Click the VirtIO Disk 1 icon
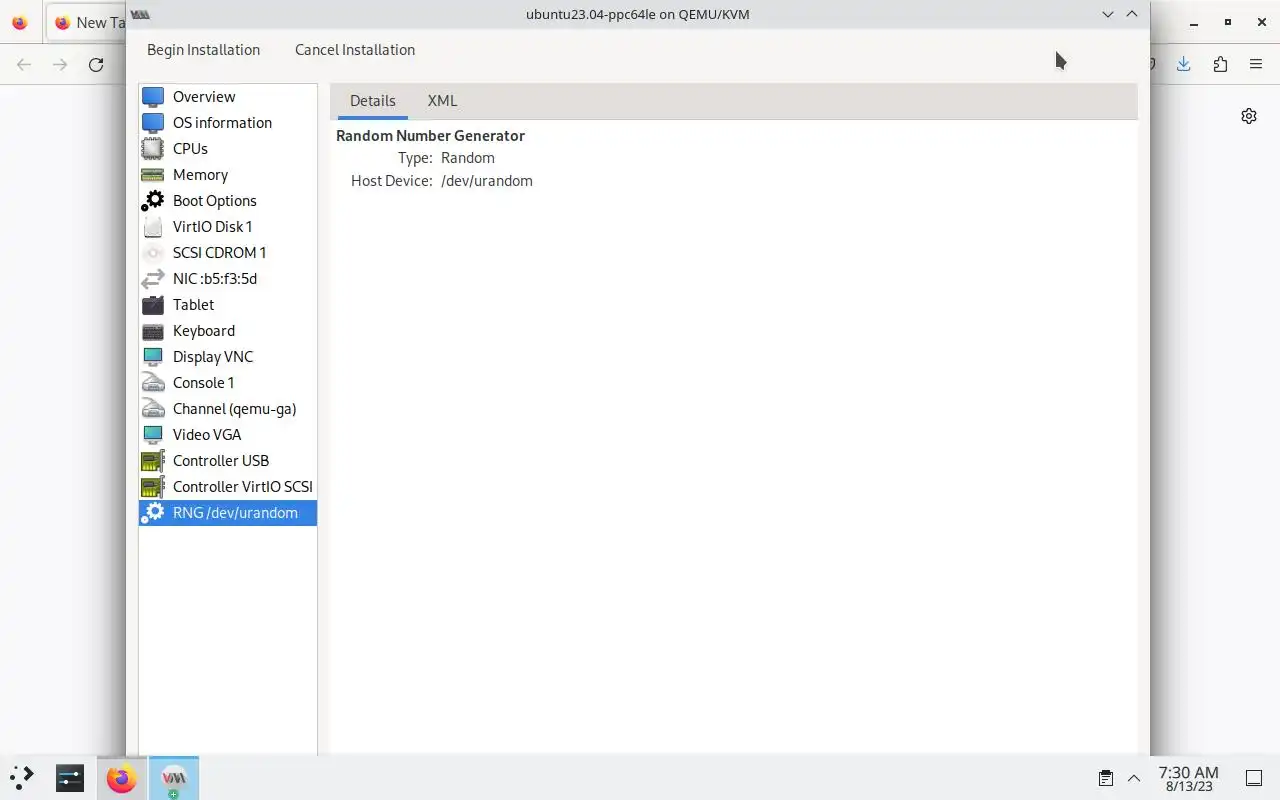The height and width of the screenshot is (800, 1280). coord(152,227)
